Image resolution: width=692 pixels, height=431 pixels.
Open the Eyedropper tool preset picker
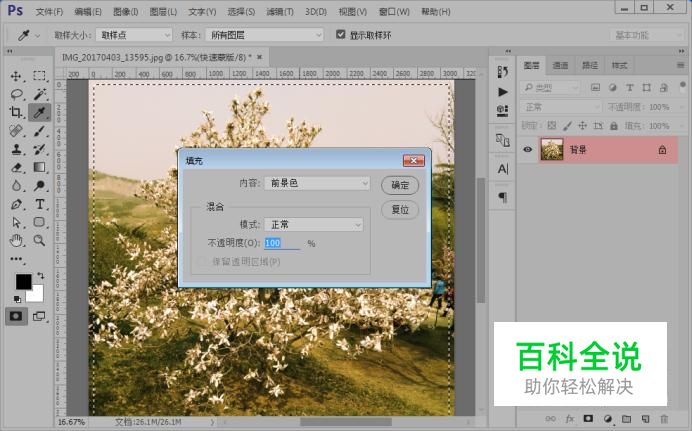(x=27, y=35)
